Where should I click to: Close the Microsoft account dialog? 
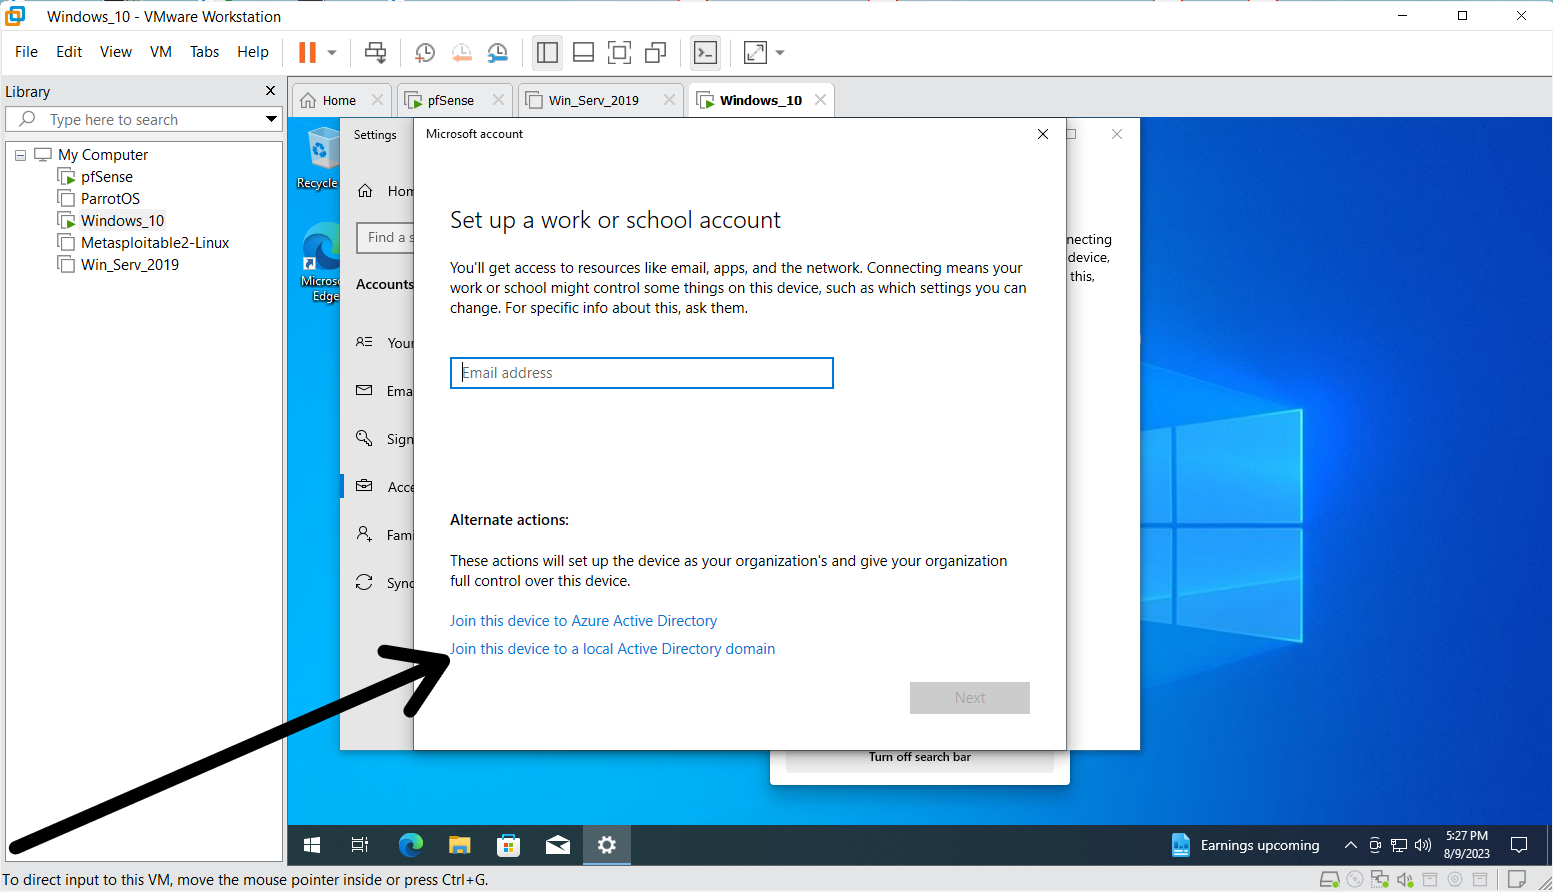coord(1043,134)
